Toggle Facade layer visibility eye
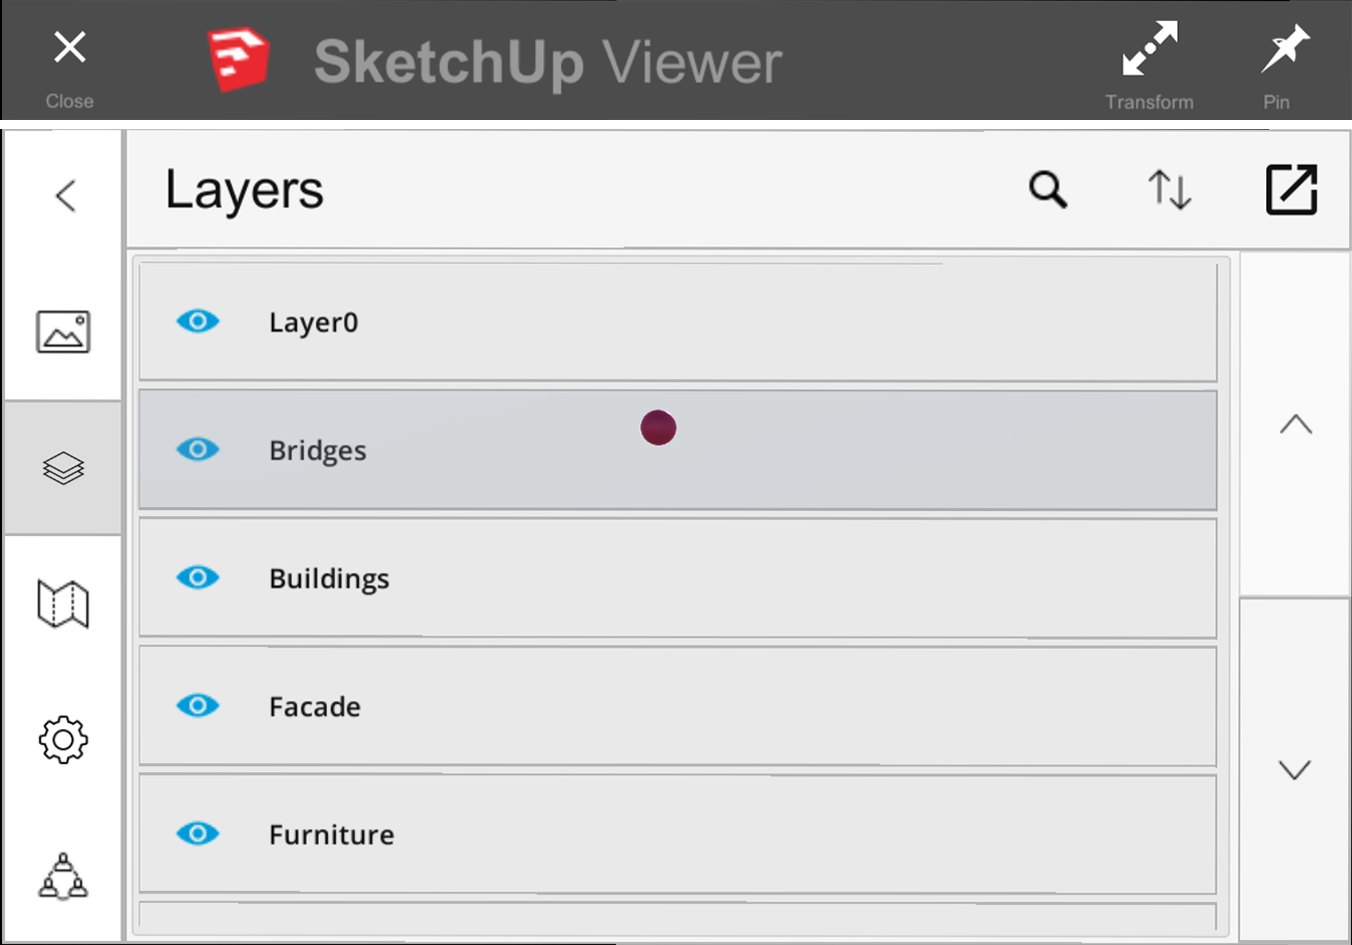 (x=198, y=705)
